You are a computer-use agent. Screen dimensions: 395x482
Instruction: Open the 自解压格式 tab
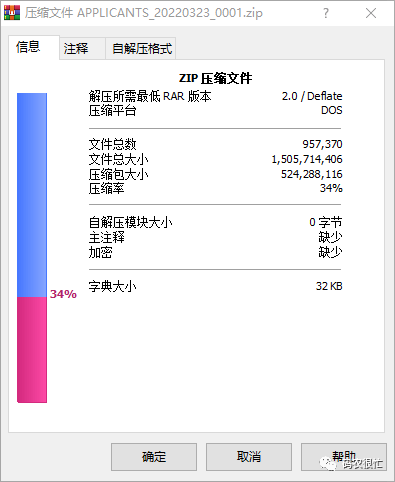click(x=141, y=49)
